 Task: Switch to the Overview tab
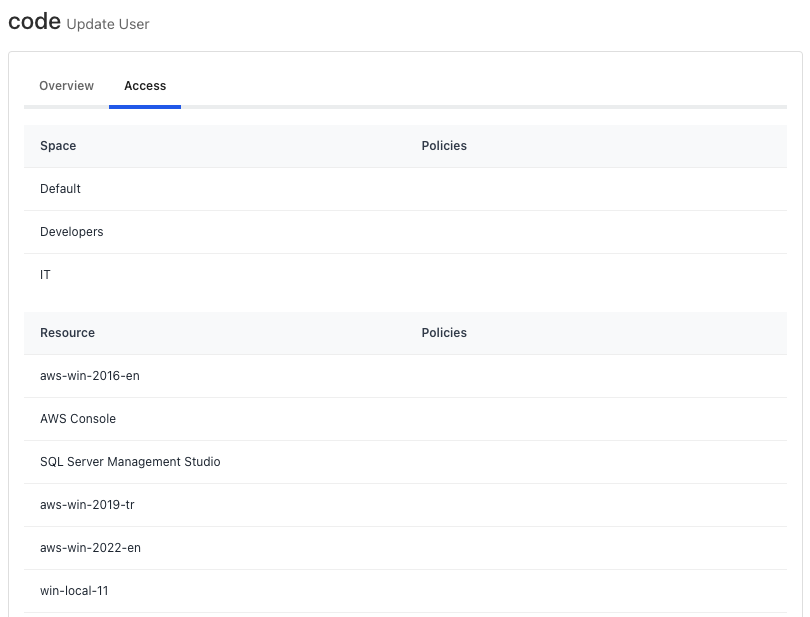[66, 86]
